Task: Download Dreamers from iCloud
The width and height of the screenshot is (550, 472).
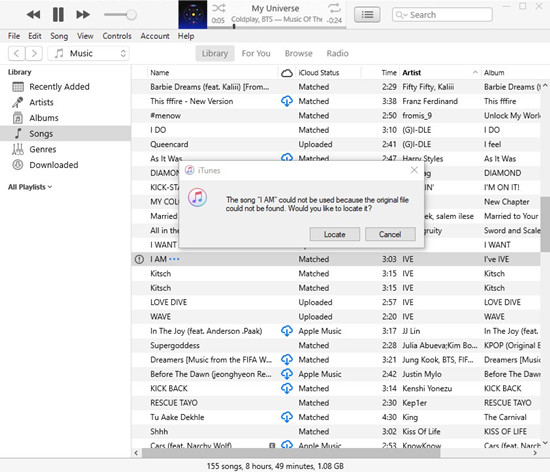Action: pos(287,360)
